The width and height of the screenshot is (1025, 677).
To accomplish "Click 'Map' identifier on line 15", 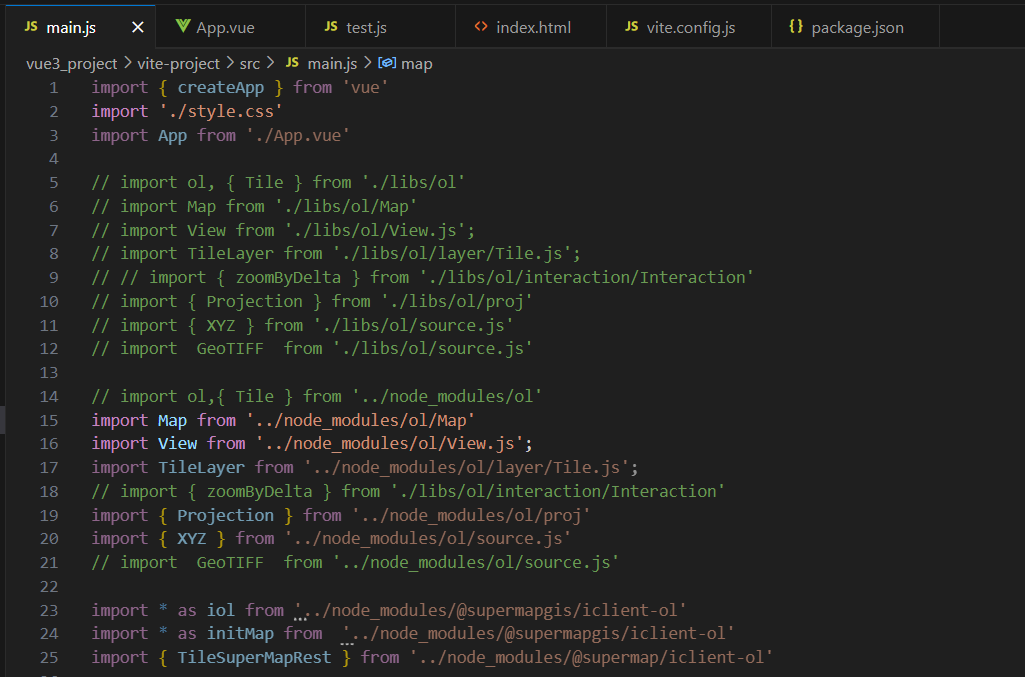I will click(x=173, y=420).
